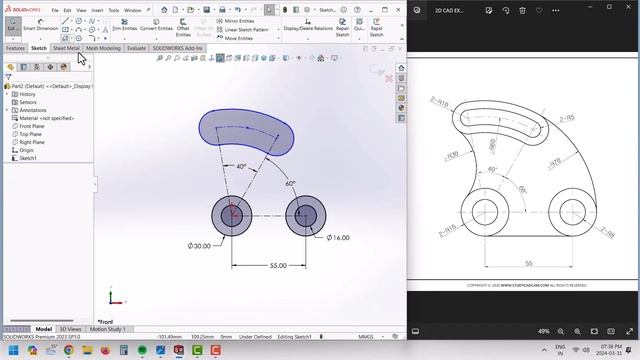
Task: Open the PropertyManager tab
Action: pos(24,67)
